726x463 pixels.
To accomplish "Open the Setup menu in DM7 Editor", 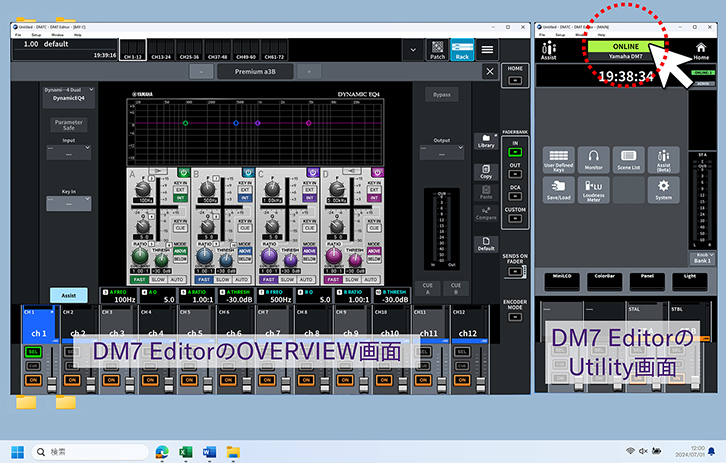I will point(37,34).
